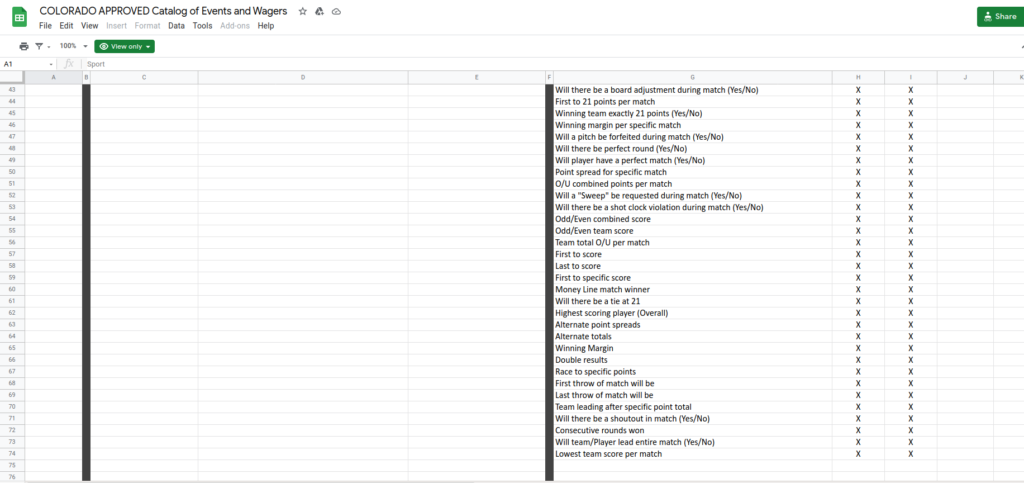The width and height of the screenshot is (1024, 483).
Task: Select column G header
Action: 692,77
